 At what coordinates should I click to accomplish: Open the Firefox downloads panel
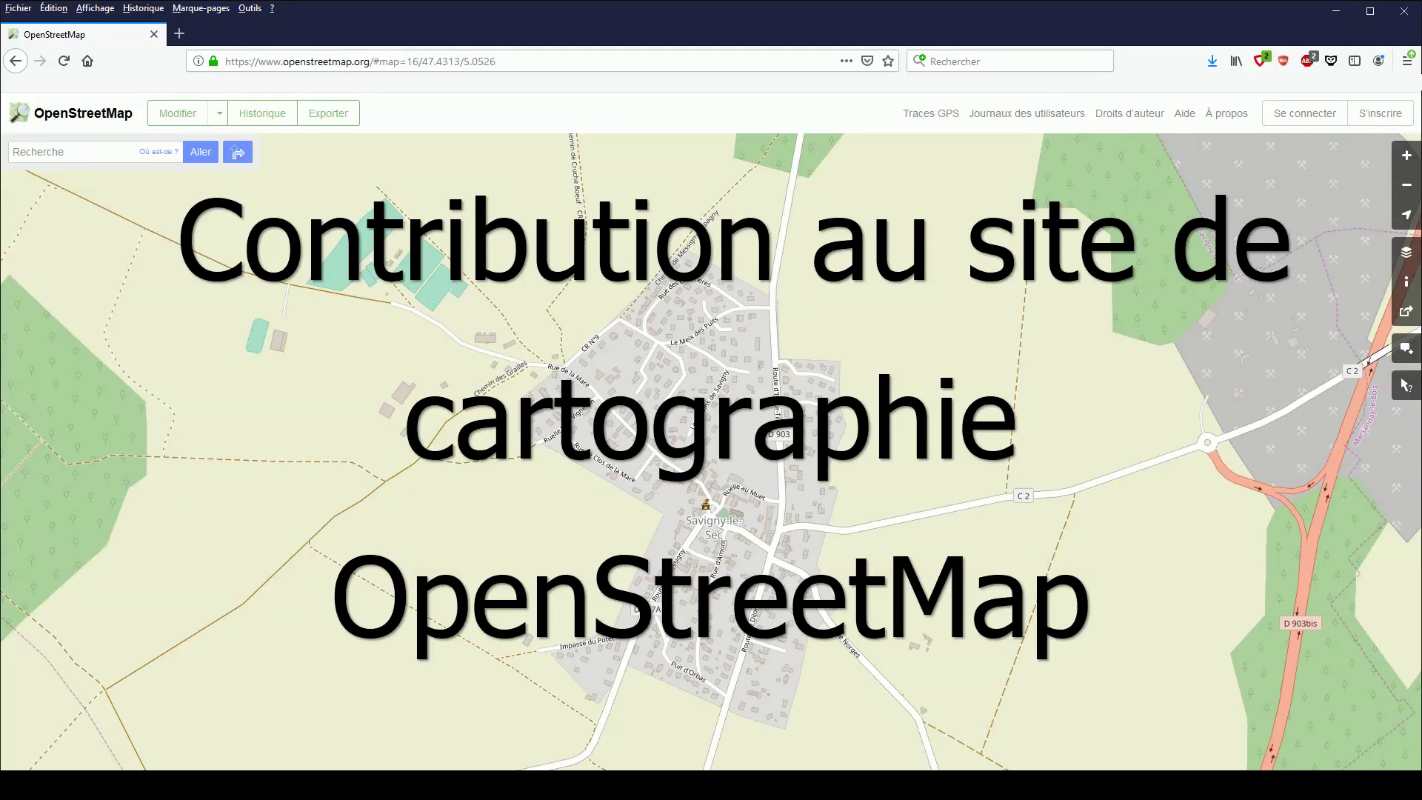(1212, 61)
